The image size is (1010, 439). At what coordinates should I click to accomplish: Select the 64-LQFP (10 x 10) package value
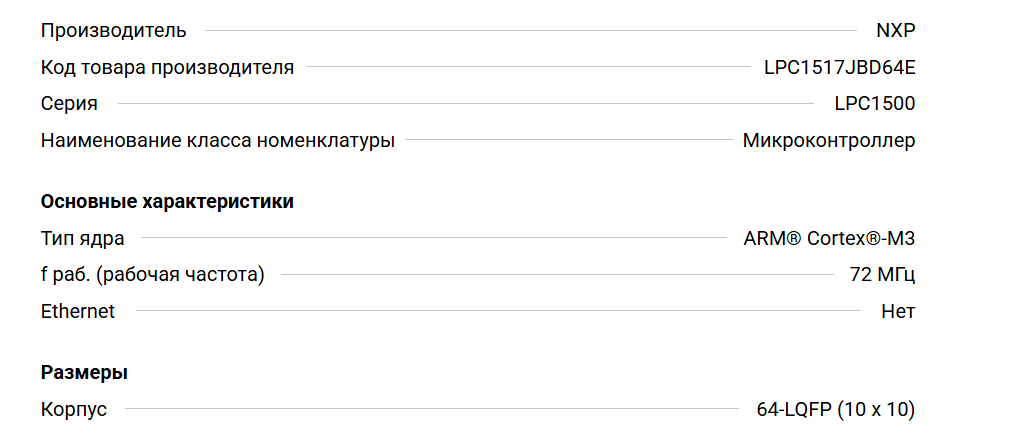point(835,409)
